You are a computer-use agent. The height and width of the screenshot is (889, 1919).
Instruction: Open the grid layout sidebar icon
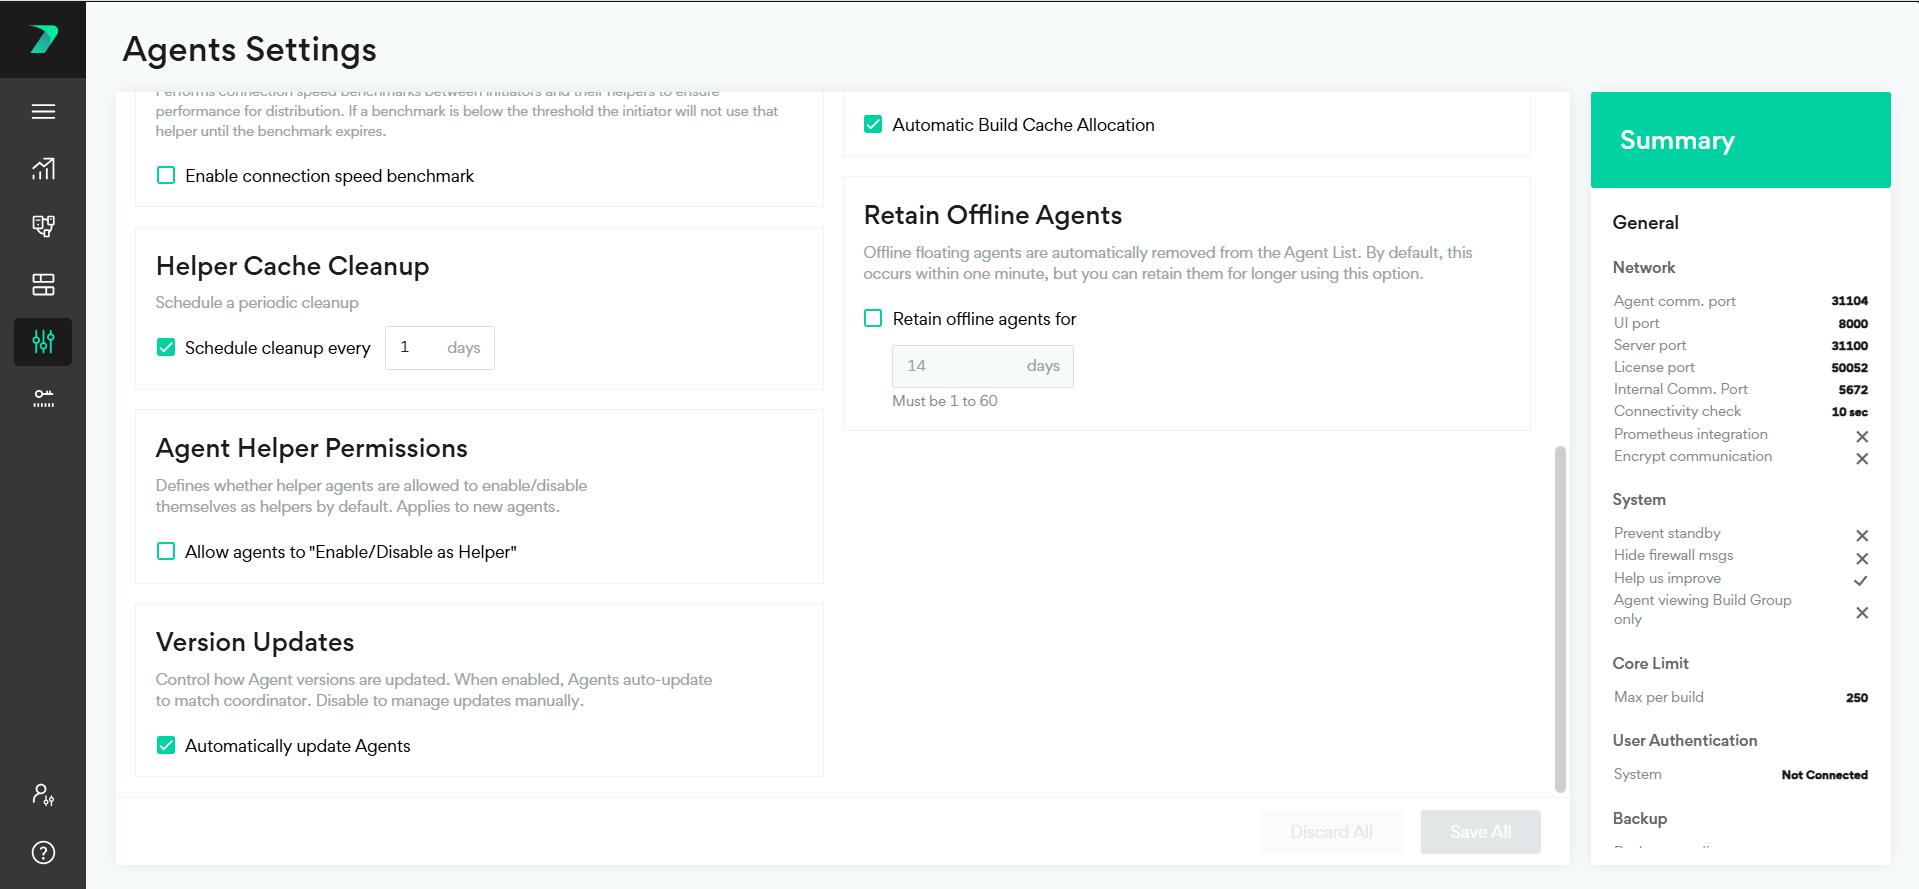pyautogui.click(x=43, y=285)
